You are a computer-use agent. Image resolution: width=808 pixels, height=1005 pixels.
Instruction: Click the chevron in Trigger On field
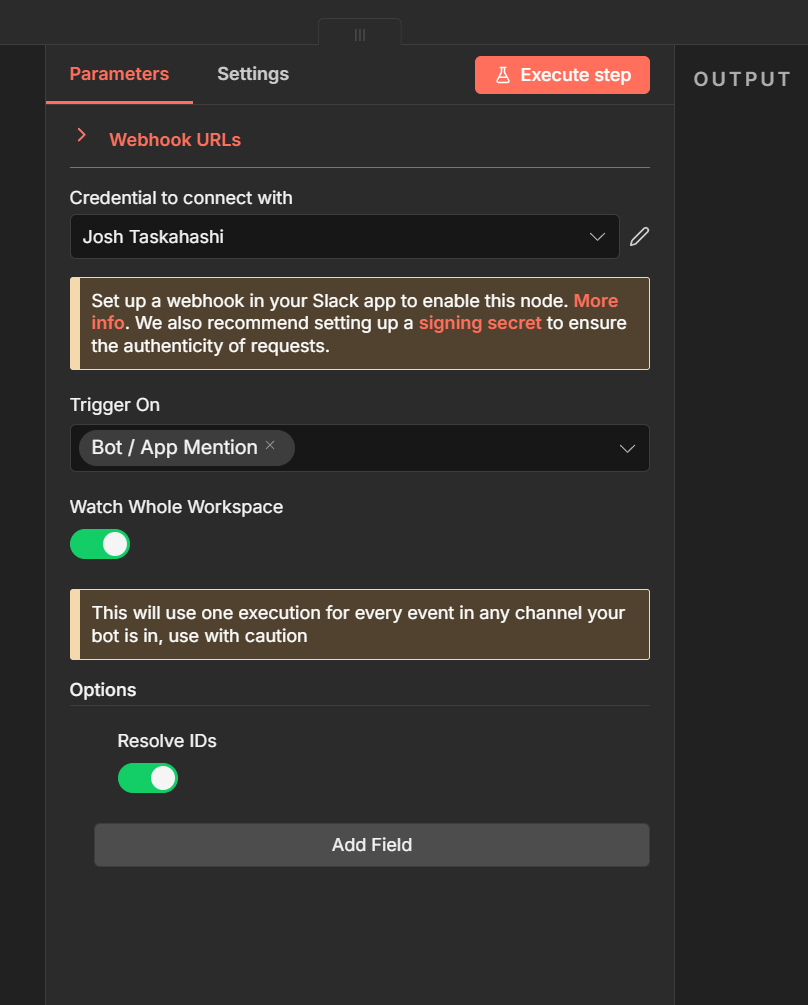tap(627, 448)
